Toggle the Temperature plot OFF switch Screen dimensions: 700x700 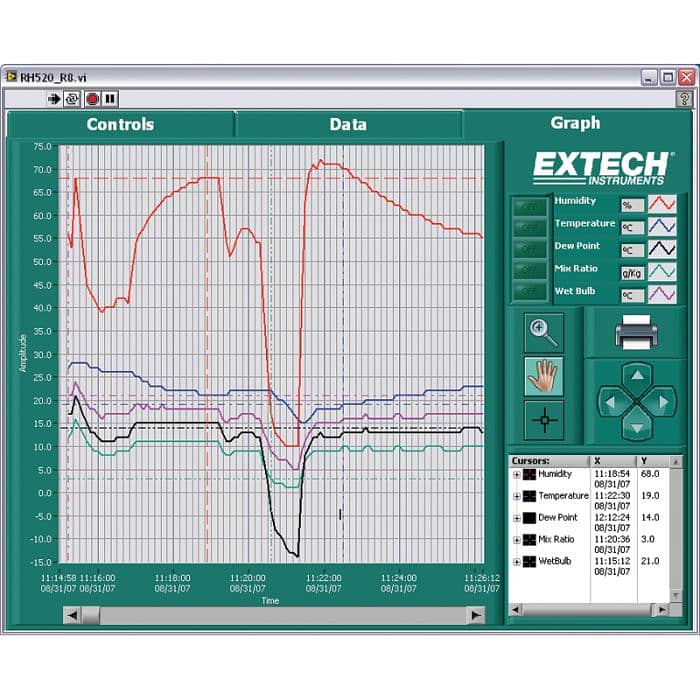(x=529, y=228)
